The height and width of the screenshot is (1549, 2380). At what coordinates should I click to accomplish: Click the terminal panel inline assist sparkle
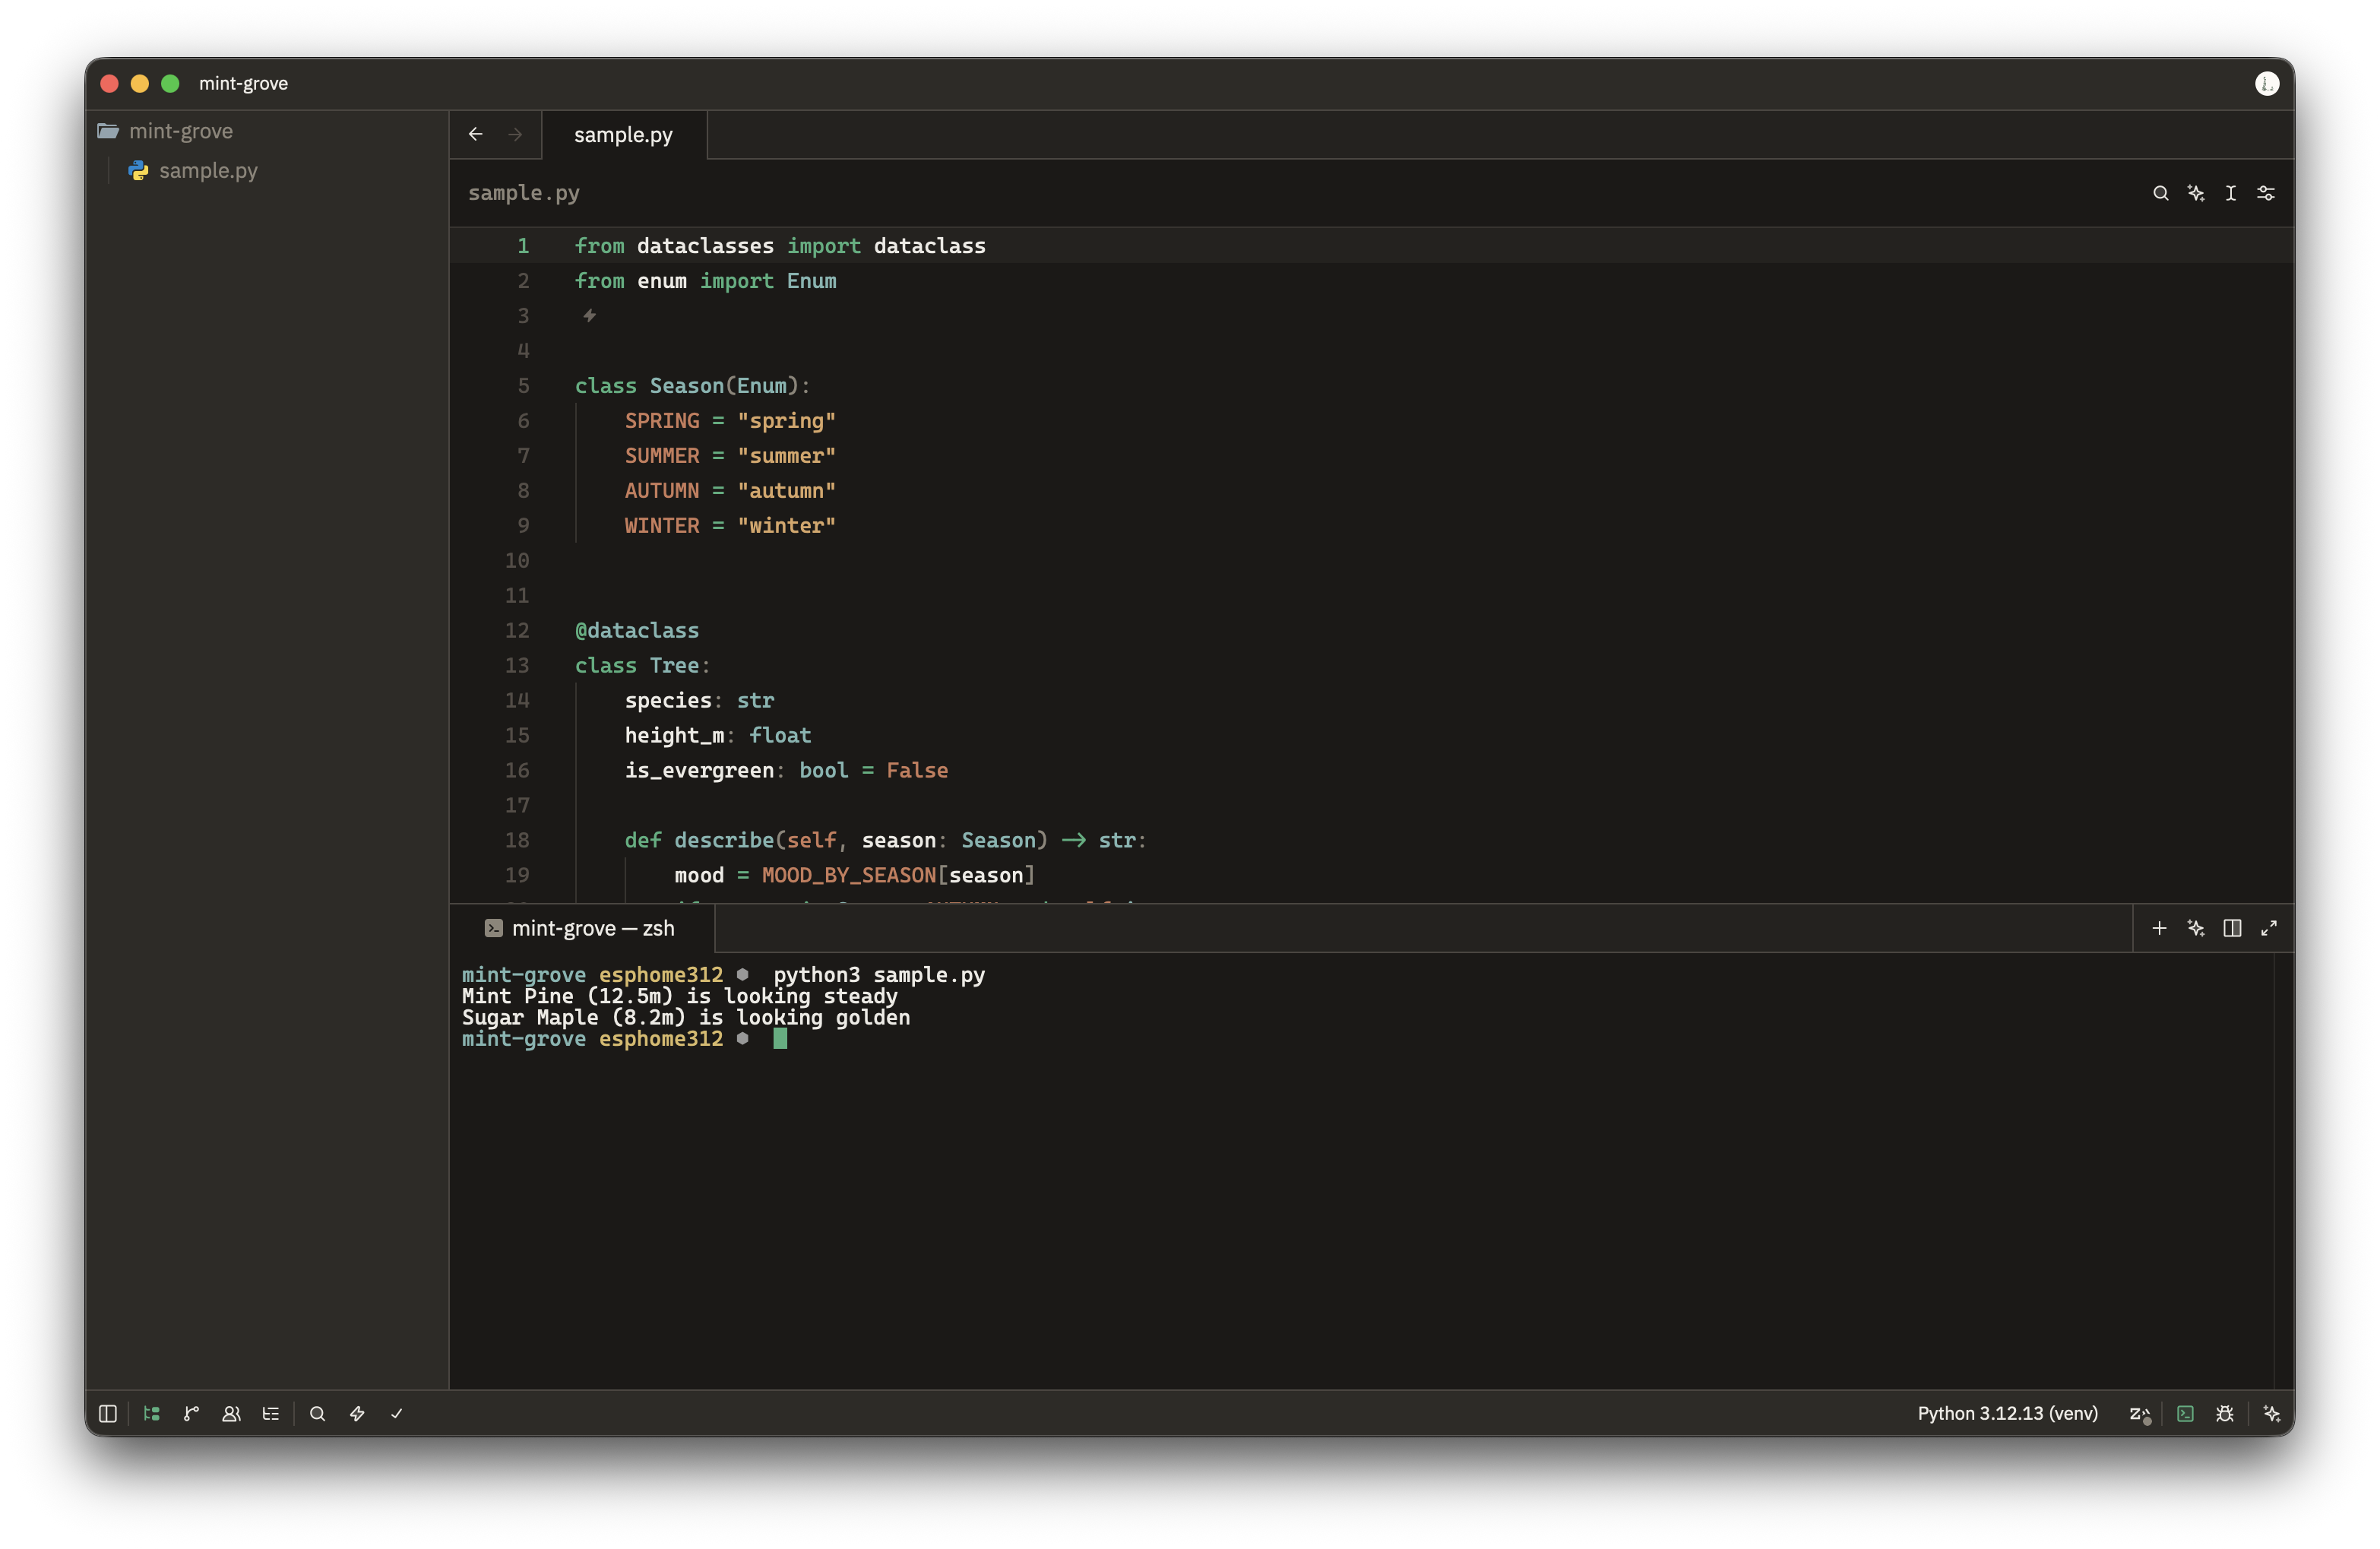(x=2196, y=928)
